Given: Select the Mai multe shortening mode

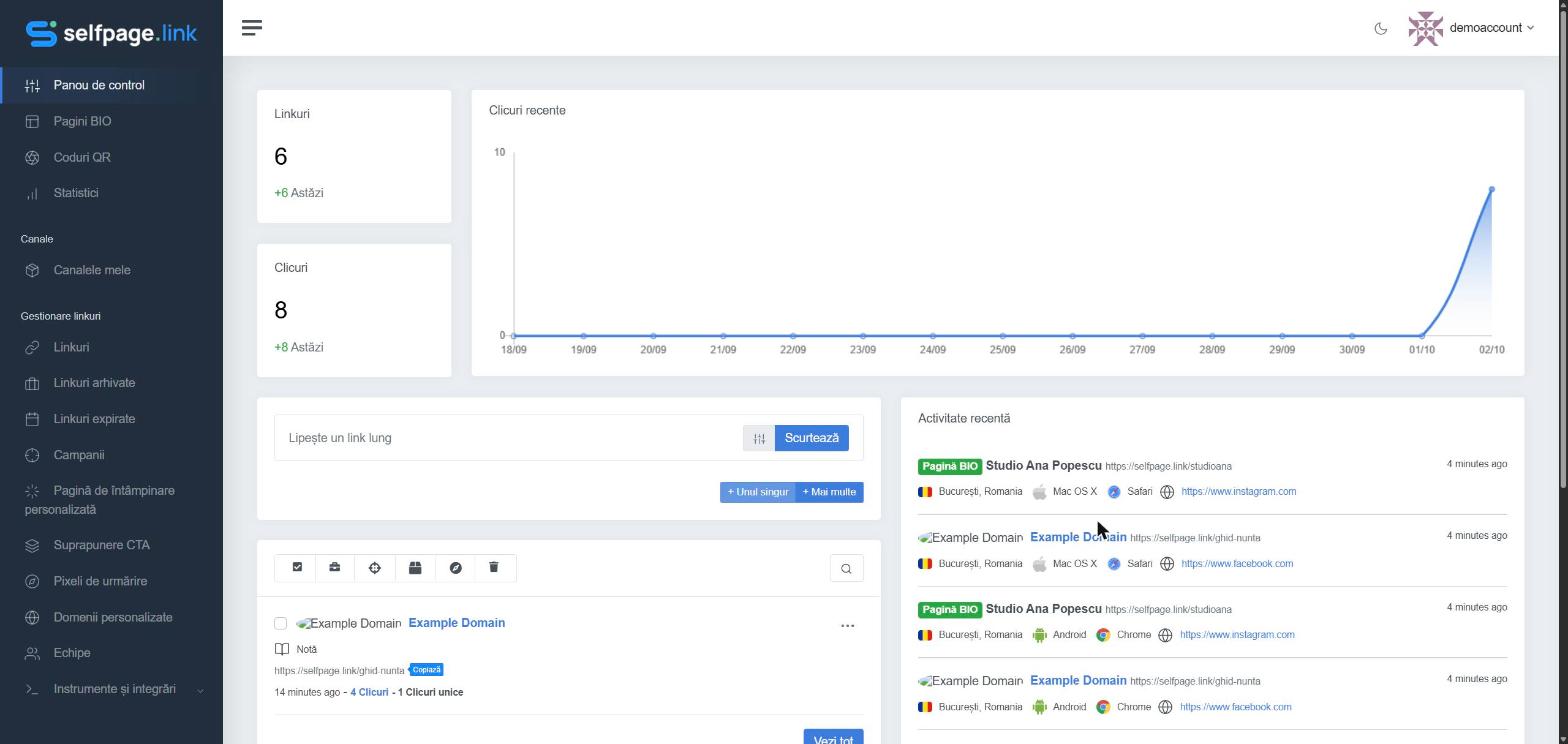Looking at the screenshot, I should point(829,492).
